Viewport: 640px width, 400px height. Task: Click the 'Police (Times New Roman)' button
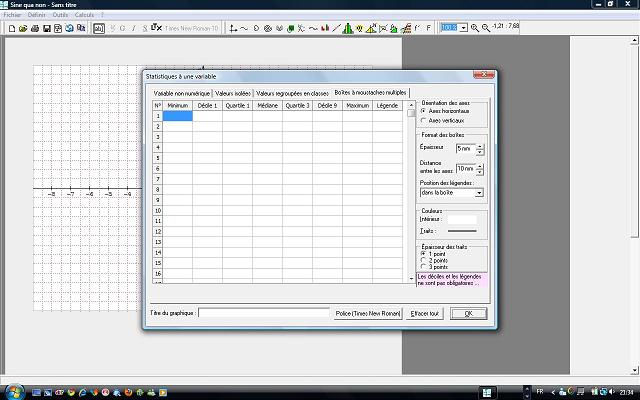pyautogui.click(x=367, y=313)
